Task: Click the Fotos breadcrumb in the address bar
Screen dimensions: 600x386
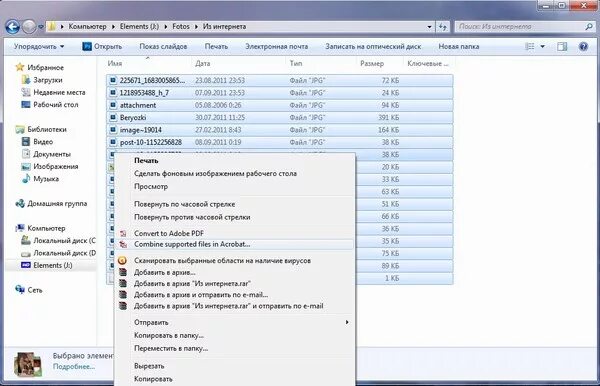Action: (x=181, y=26)
